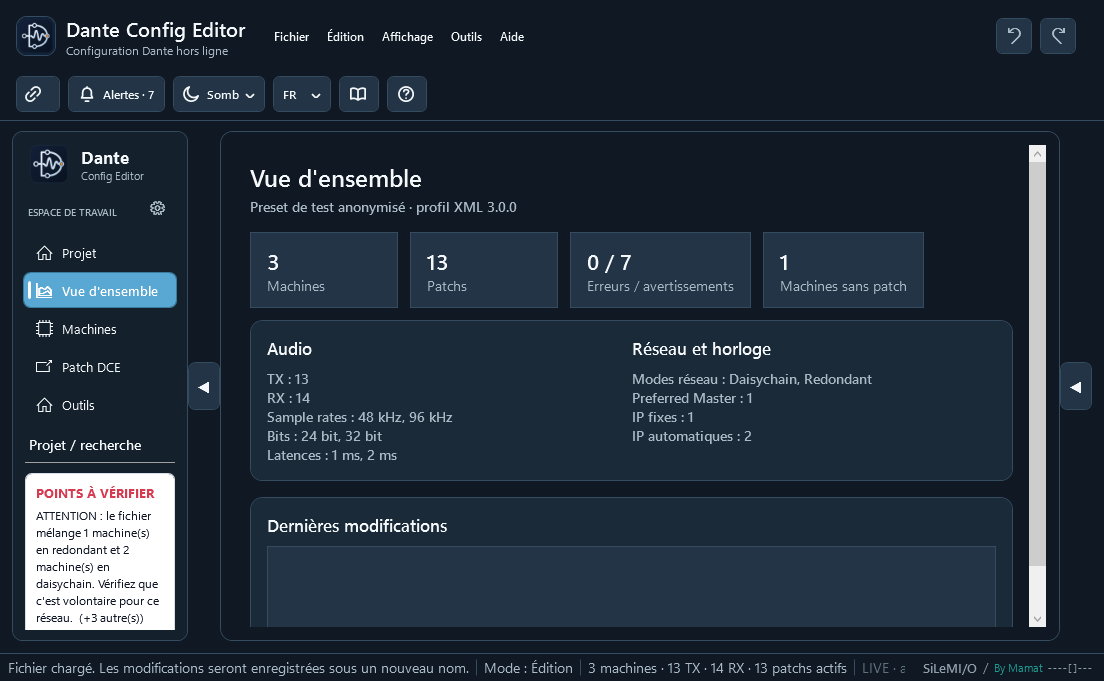Open the Somb theme dropdown
This screenshot has width=1104, height=681.
[219, 94]
